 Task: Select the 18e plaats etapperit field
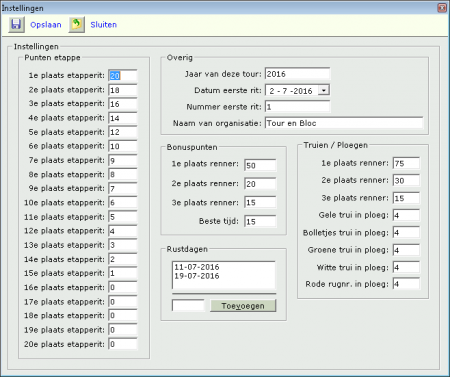pos(123,316)
